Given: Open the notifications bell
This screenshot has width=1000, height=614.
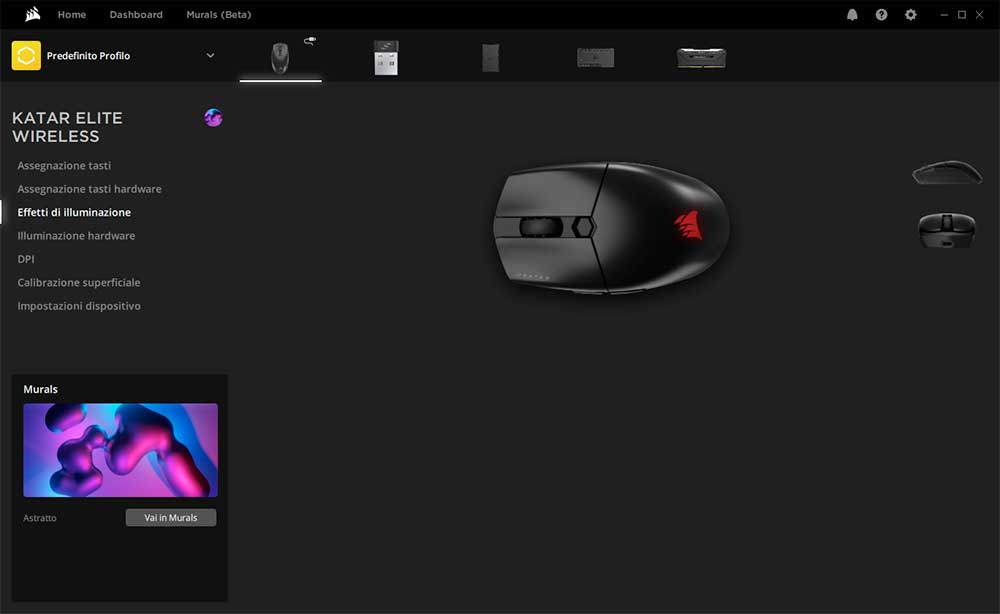Looking at the screenshot, I should [852, 15].
